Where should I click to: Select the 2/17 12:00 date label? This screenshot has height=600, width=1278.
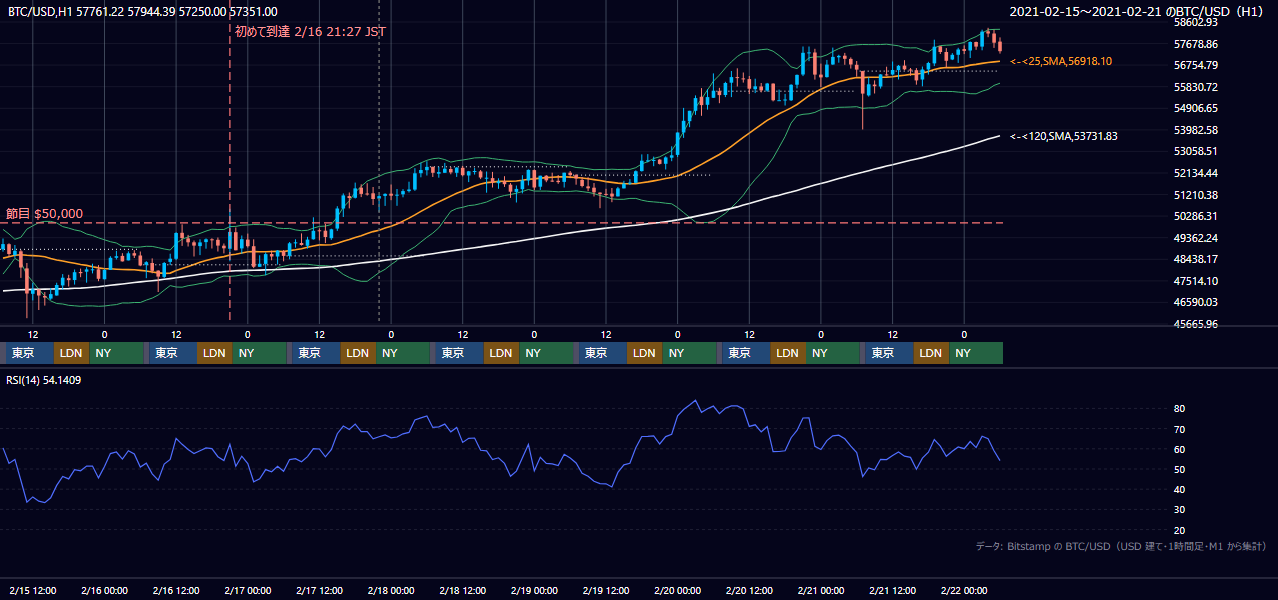(x=320, y=591)
